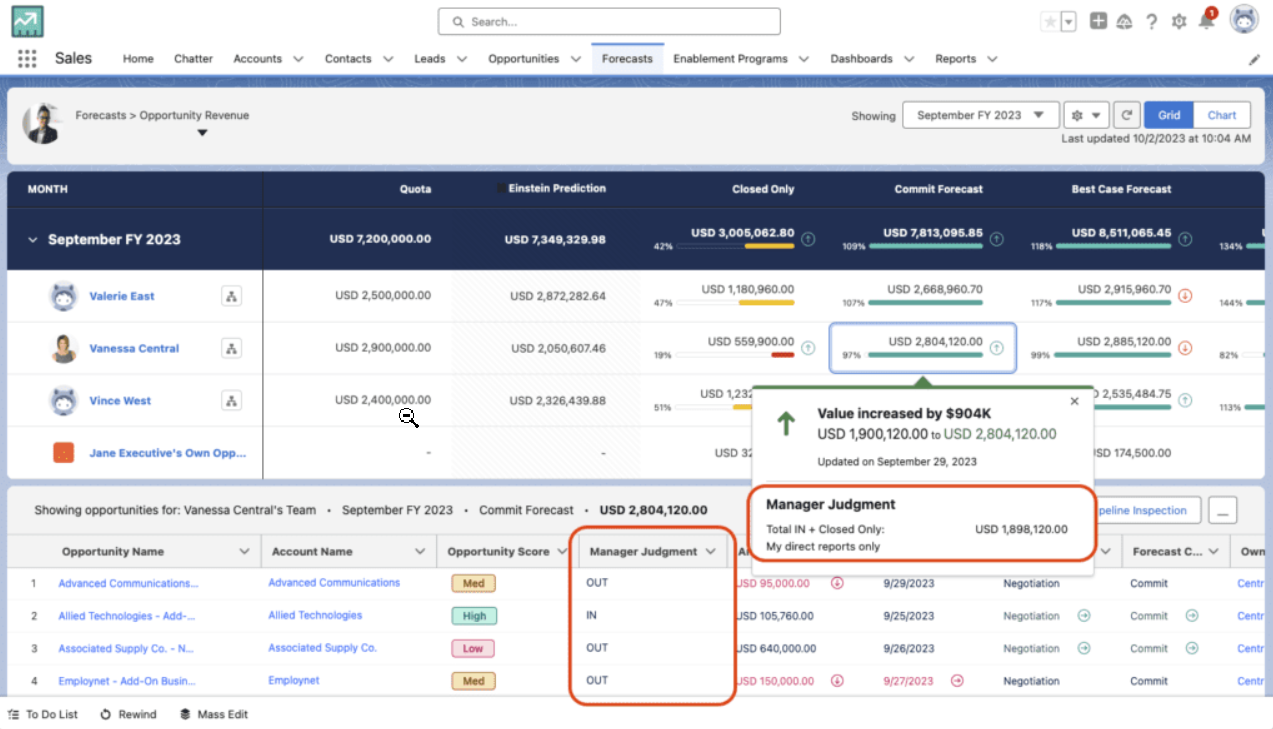Show hierarchy for Valerie East
The height and width of the screenshot is (729, 1273).
point(231,296)
